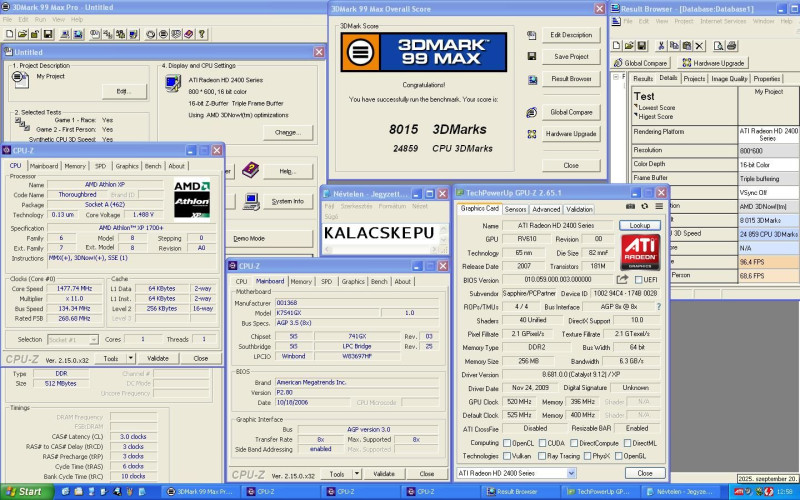
Task: Click the ATI Radeon logo in GPU-Z
Action: tap(640, 252)
